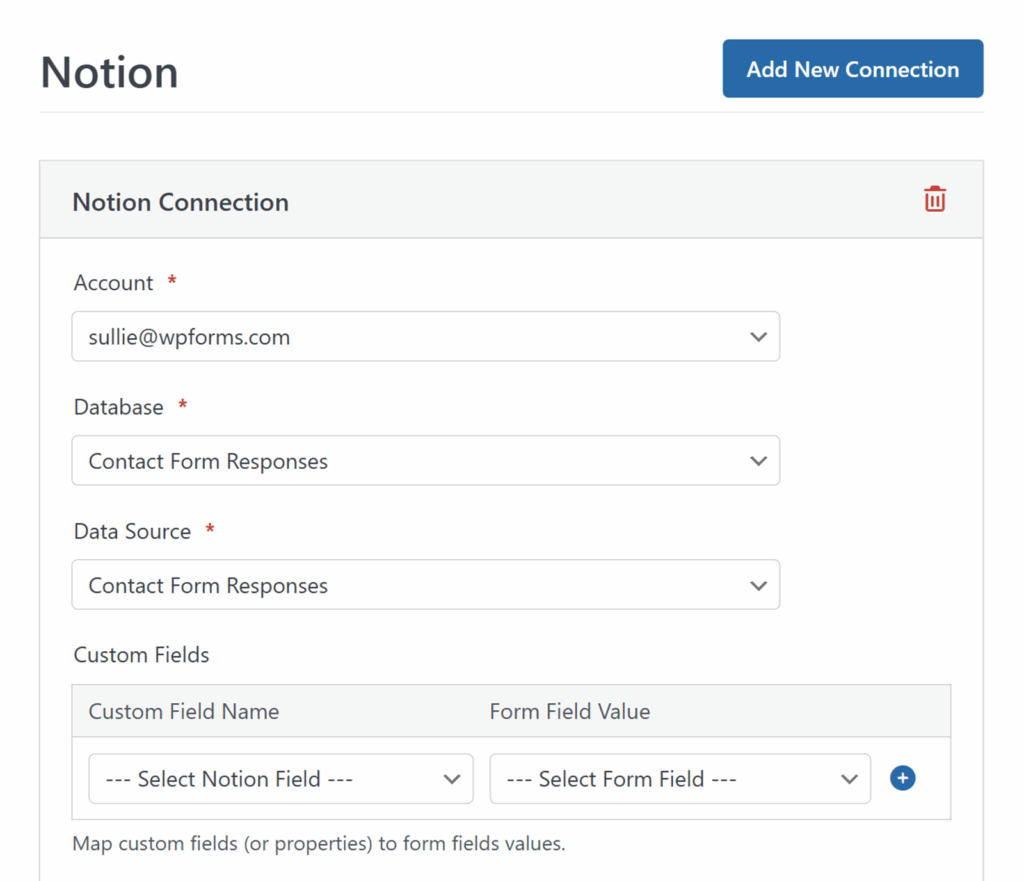Click the field mapping helper text below the table

(x=318, y=843)
